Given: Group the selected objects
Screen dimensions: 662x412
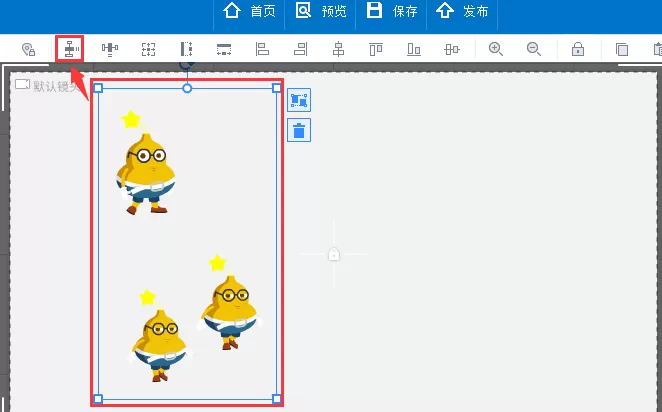Looking at the screenshot, I should pos(299,100).
